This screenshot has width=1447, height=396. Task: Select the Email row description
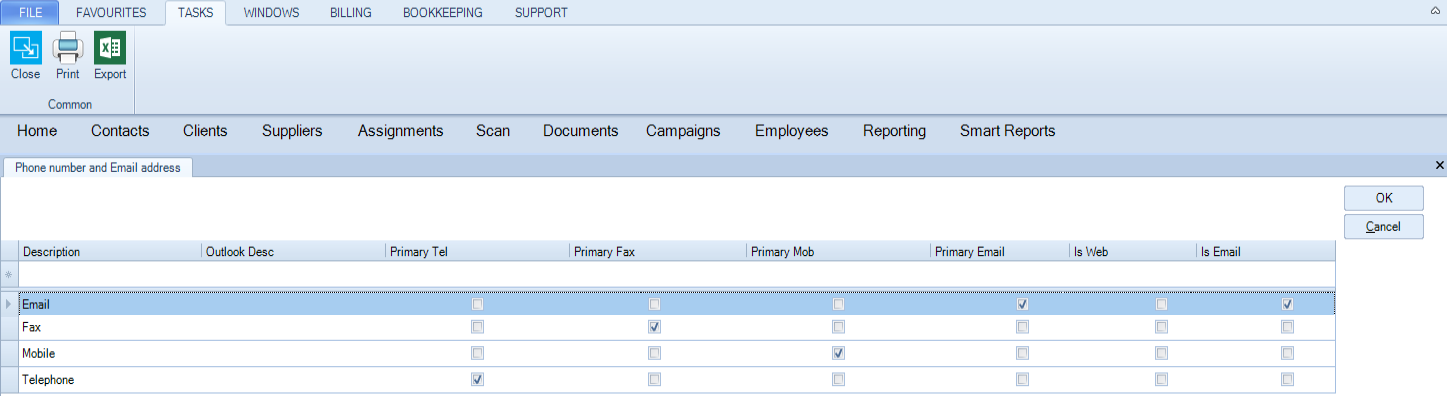click(x=36, y=304)
